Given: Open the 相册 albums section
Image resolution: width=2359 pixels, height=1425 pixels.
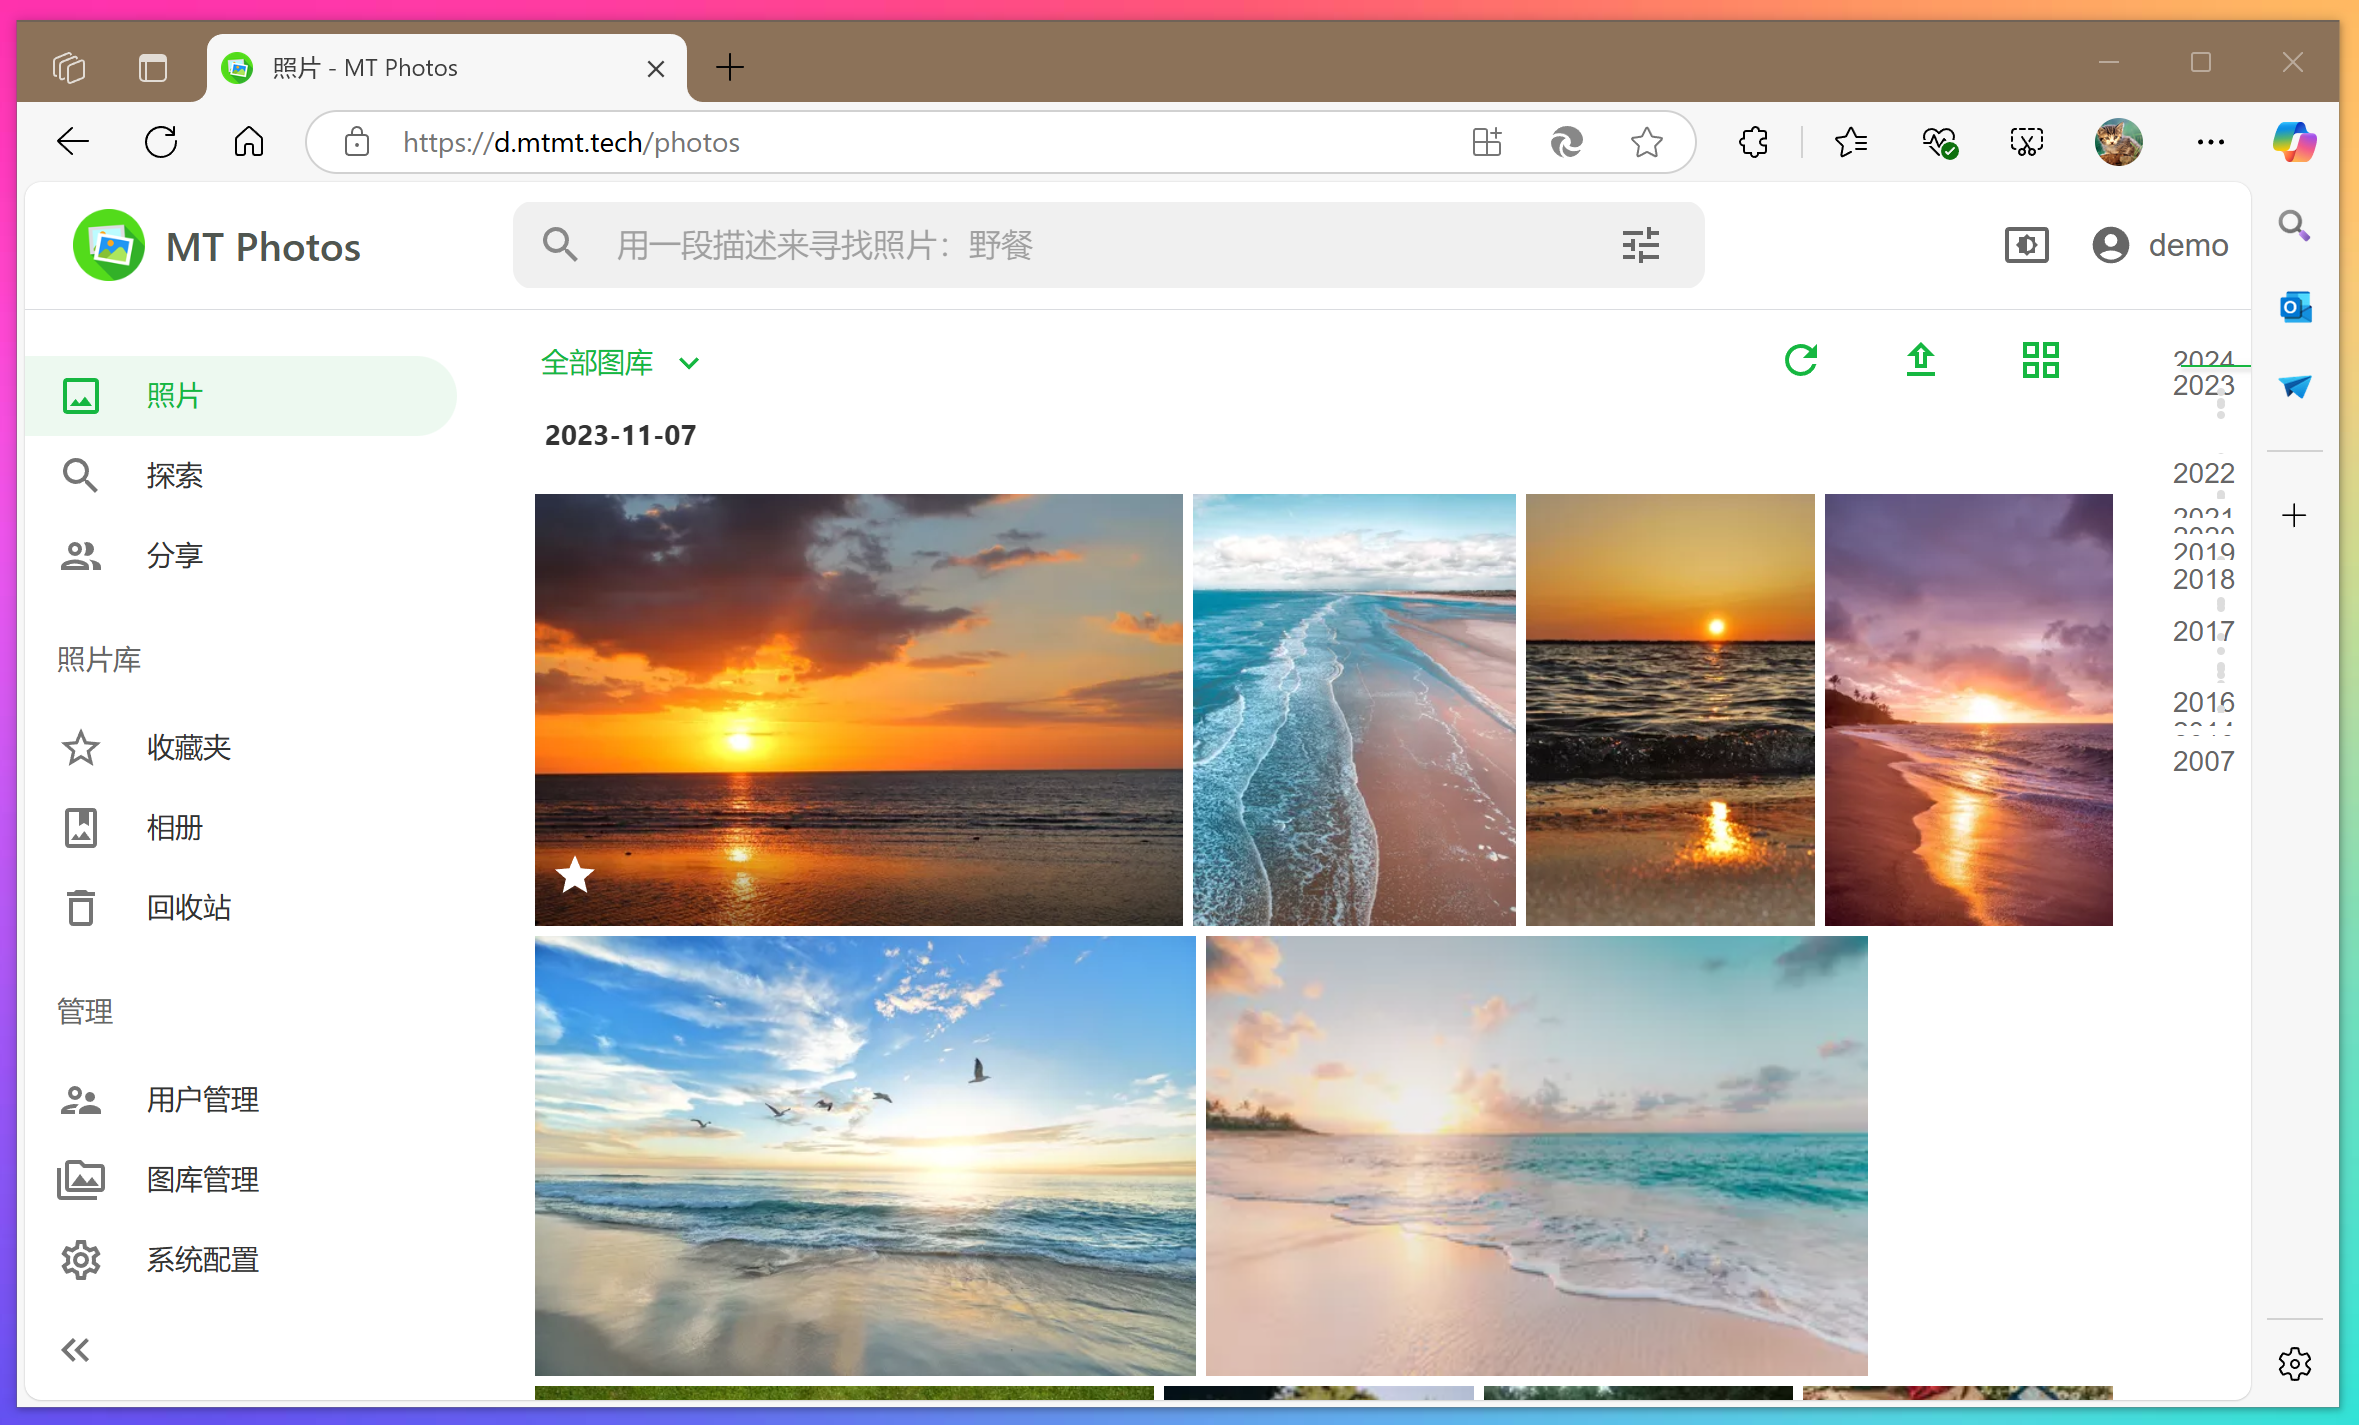Looking at the screenshot, I should 174,828.
